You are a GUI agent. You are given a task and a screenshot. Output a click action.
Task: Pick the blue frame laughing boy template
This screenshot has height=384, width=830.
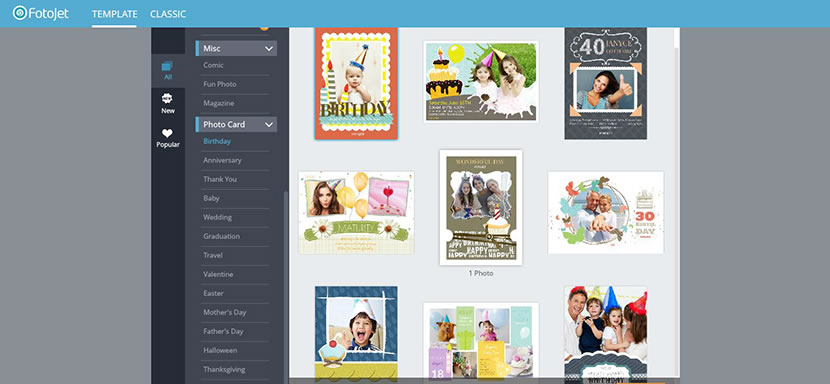click(x=356, y=334)
